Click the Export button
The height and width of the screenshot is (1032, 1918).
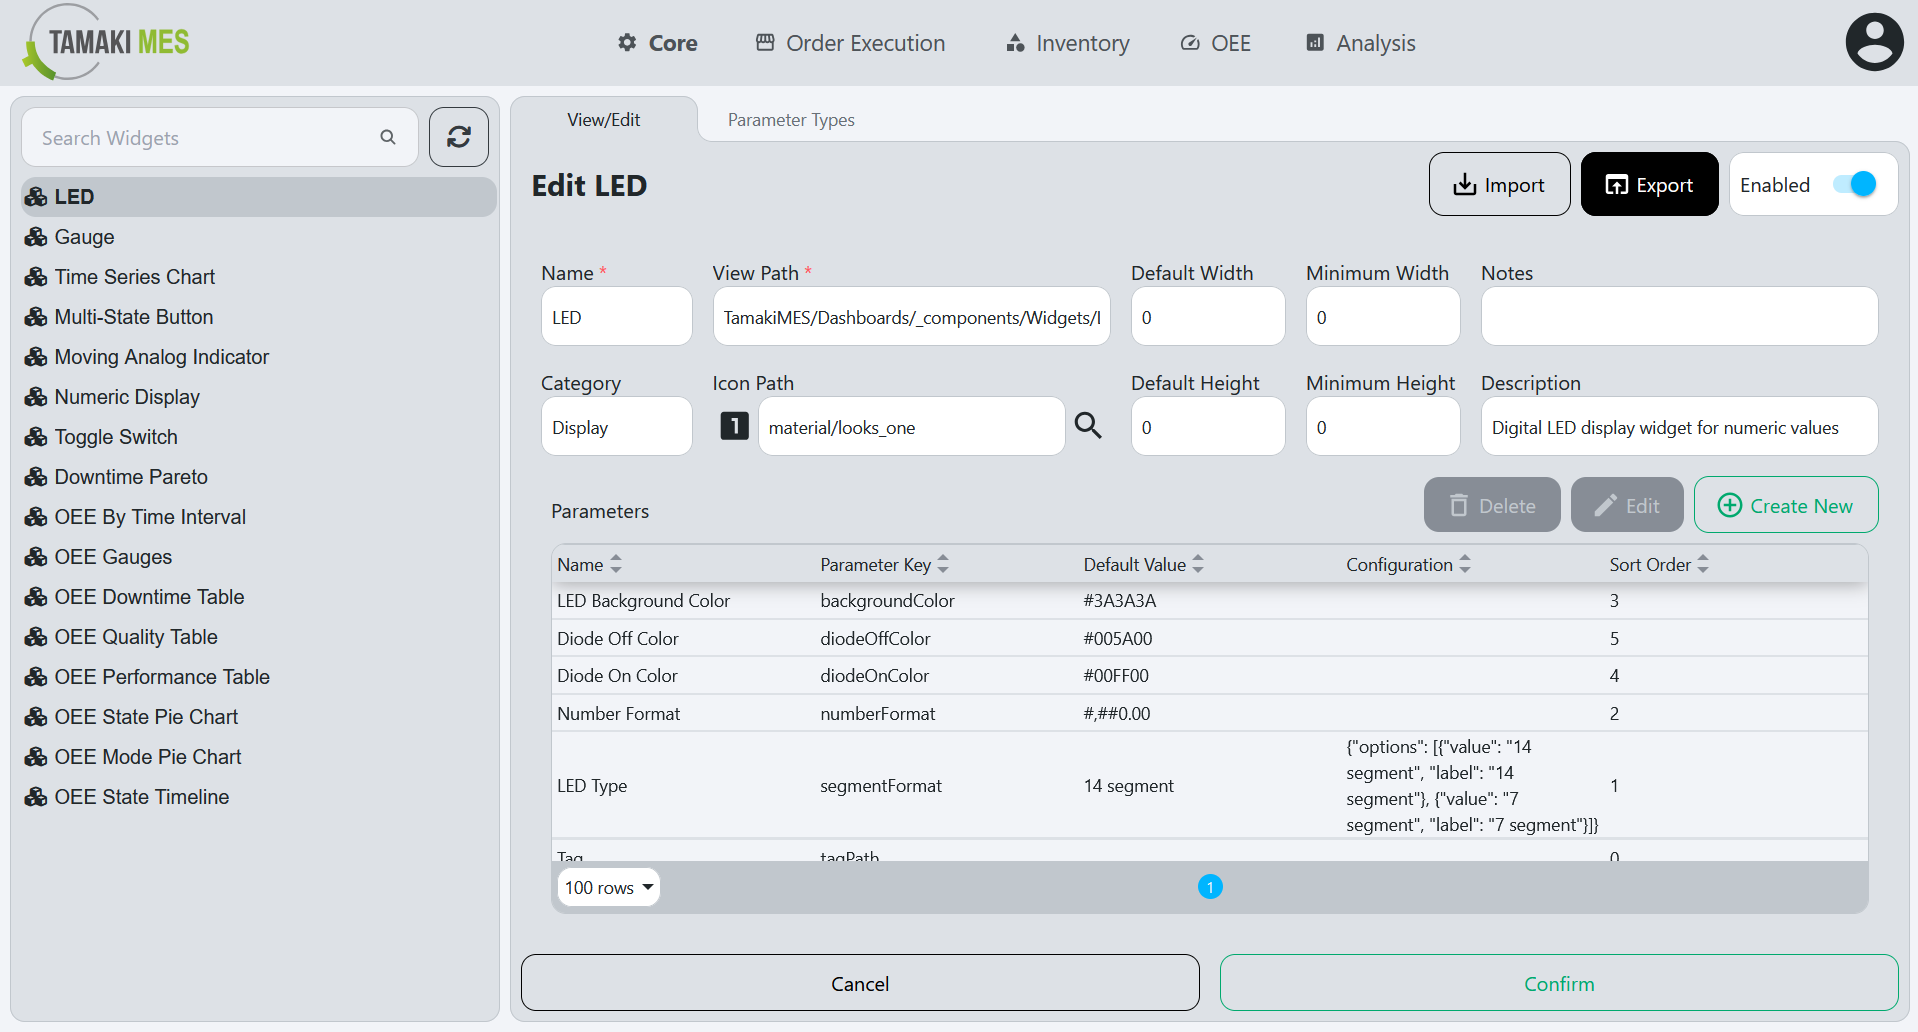[1649, 185]
